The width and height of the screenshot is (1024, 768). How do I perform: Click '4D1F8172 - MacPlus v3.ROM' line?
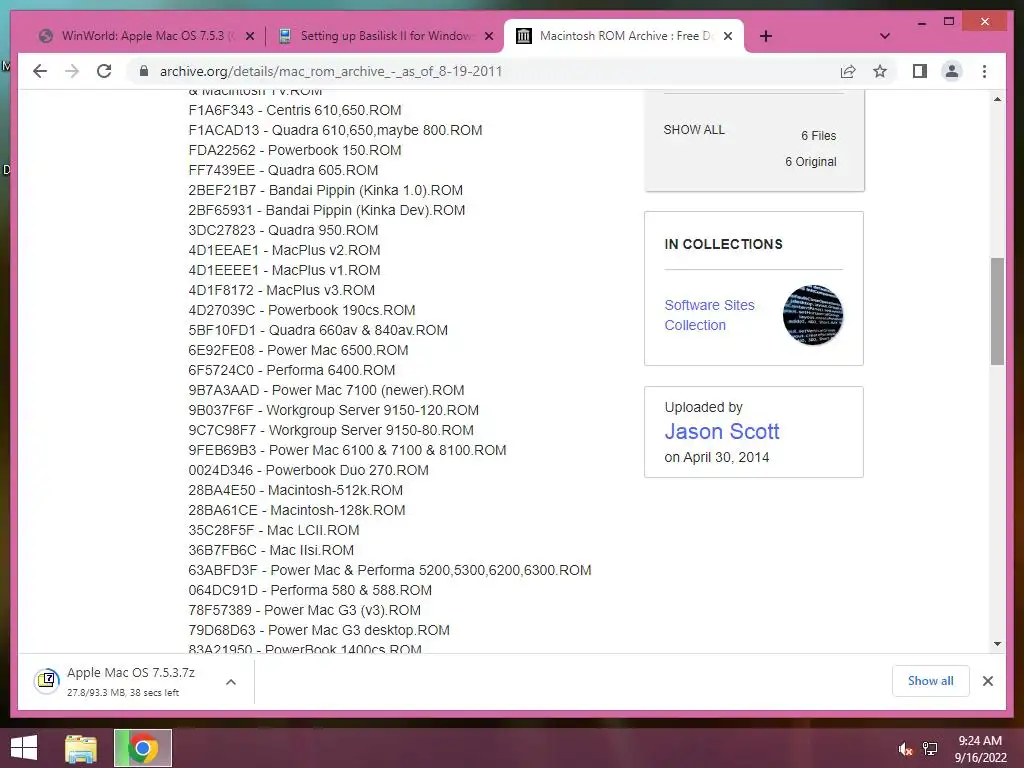281,290
